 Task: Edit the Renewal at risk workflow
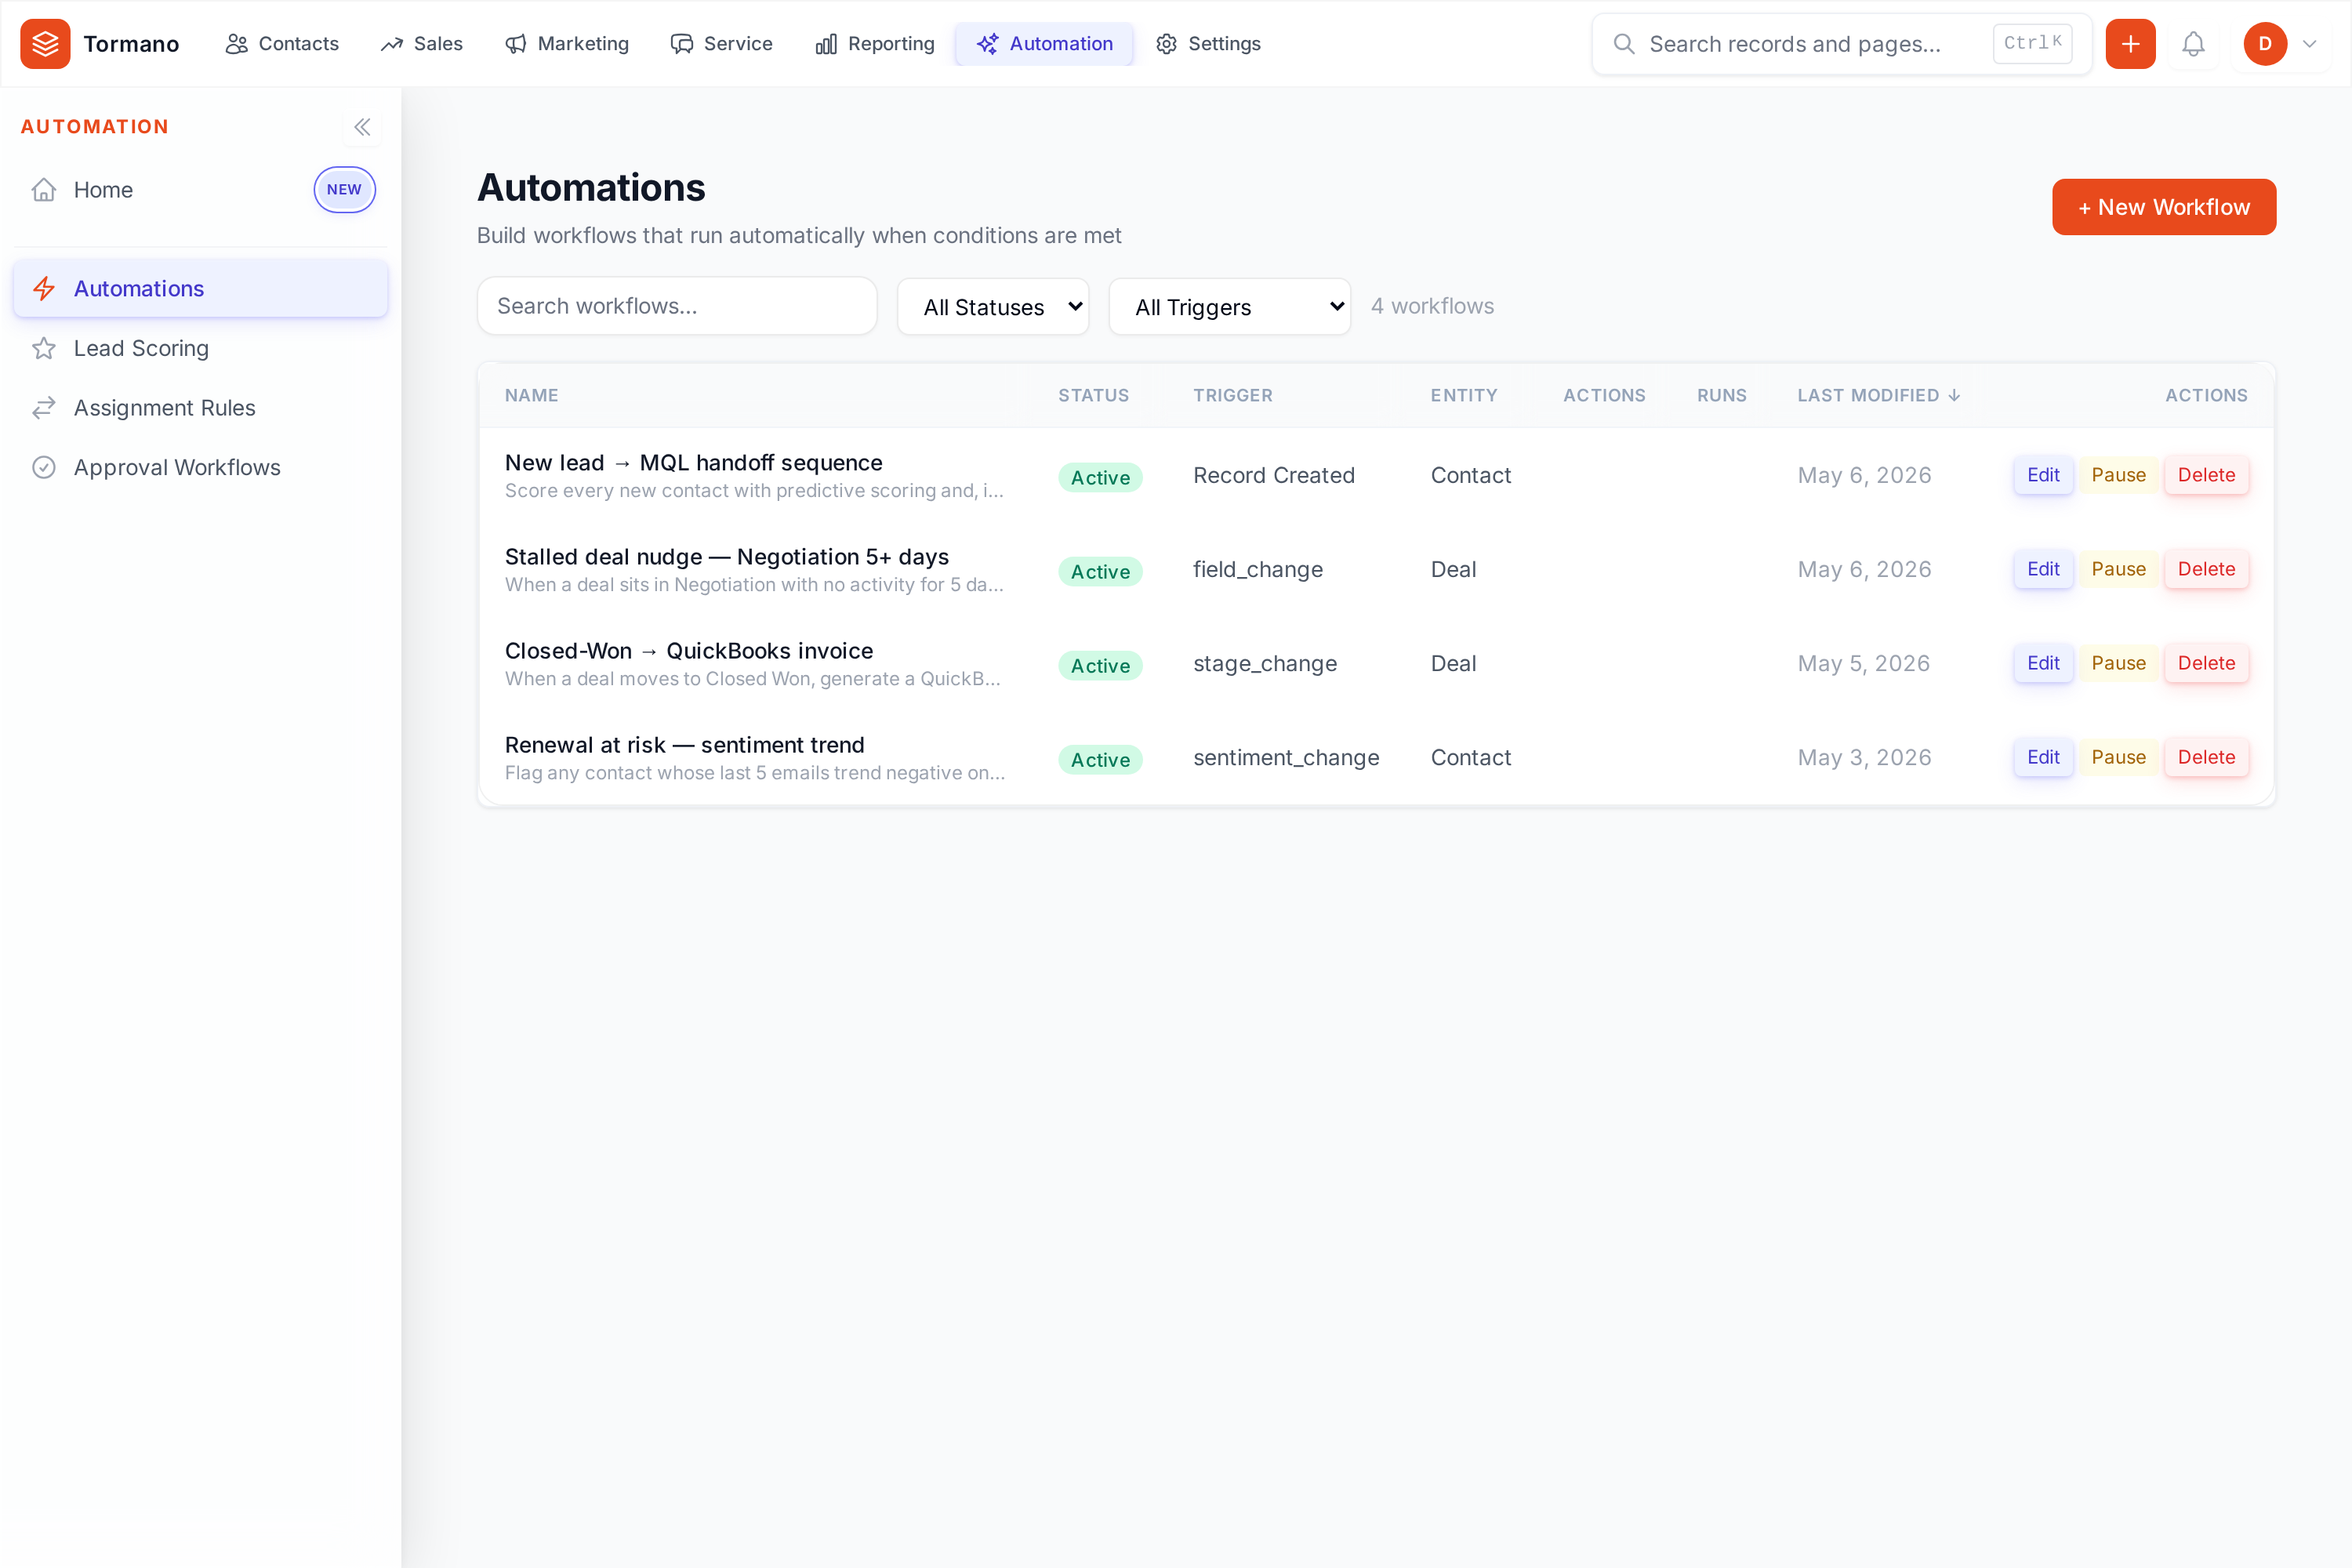[2043, 757]
